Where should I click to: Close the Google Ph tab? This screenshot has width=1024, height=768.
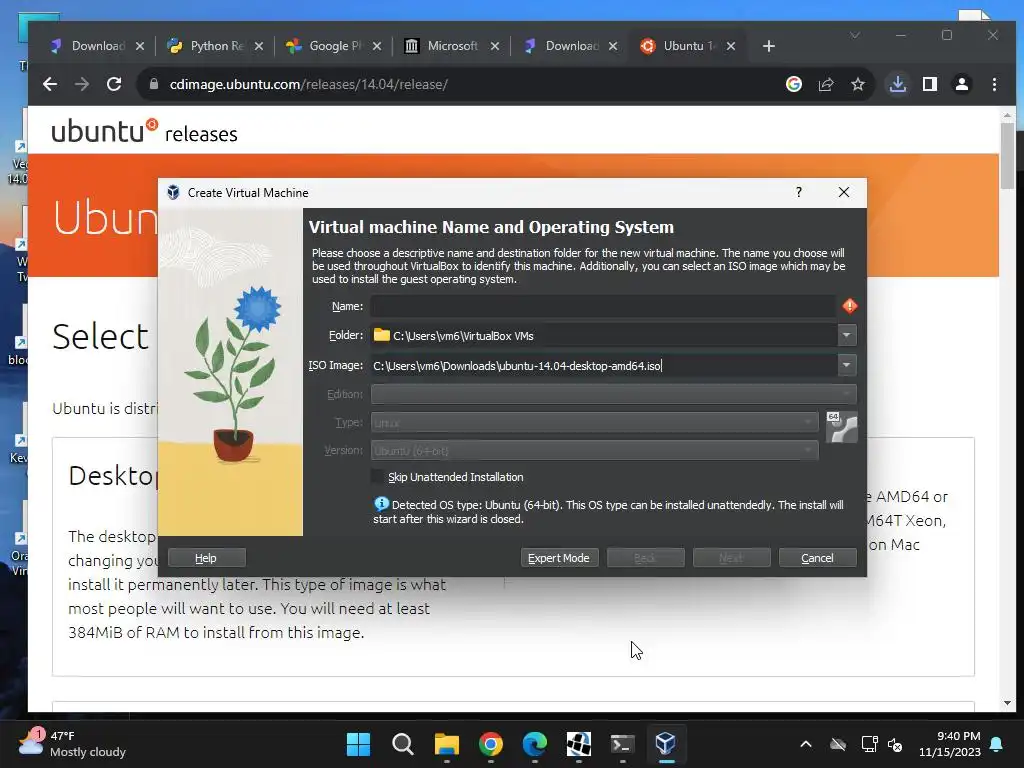[x=377, y=46]
